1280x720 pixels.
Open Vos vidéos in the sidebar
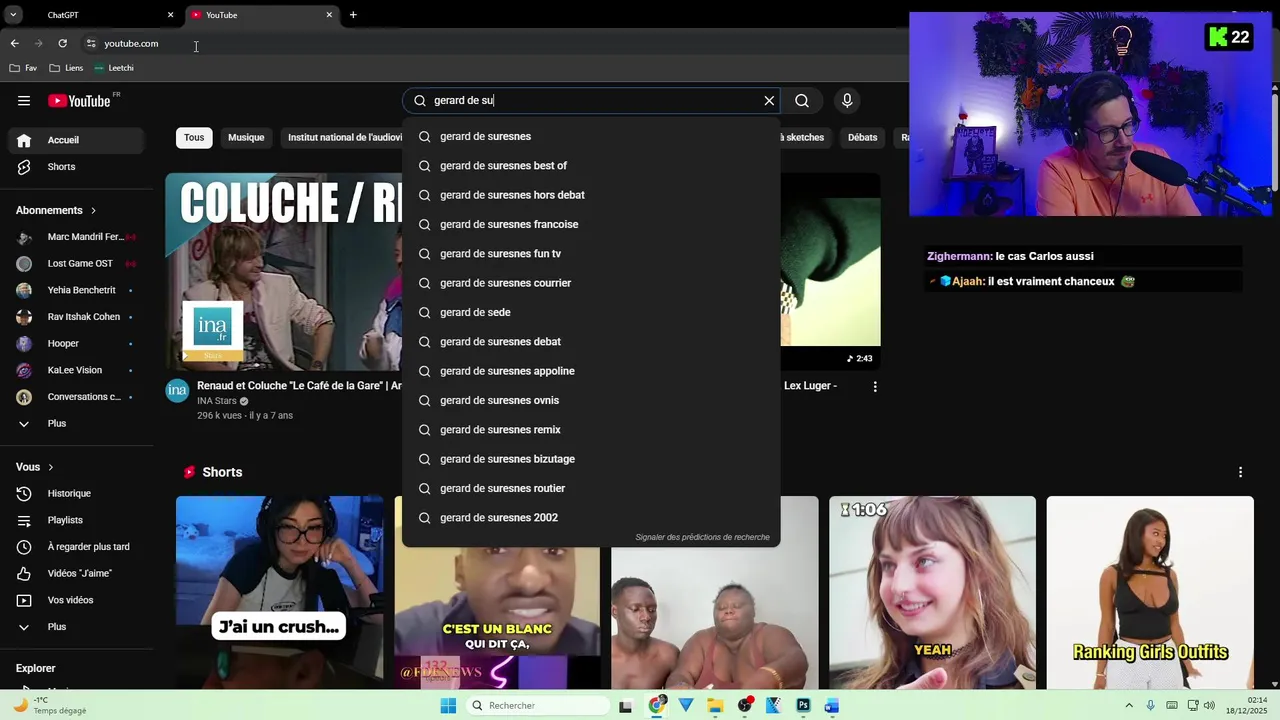pyautogui.click(x=78, y=600)
